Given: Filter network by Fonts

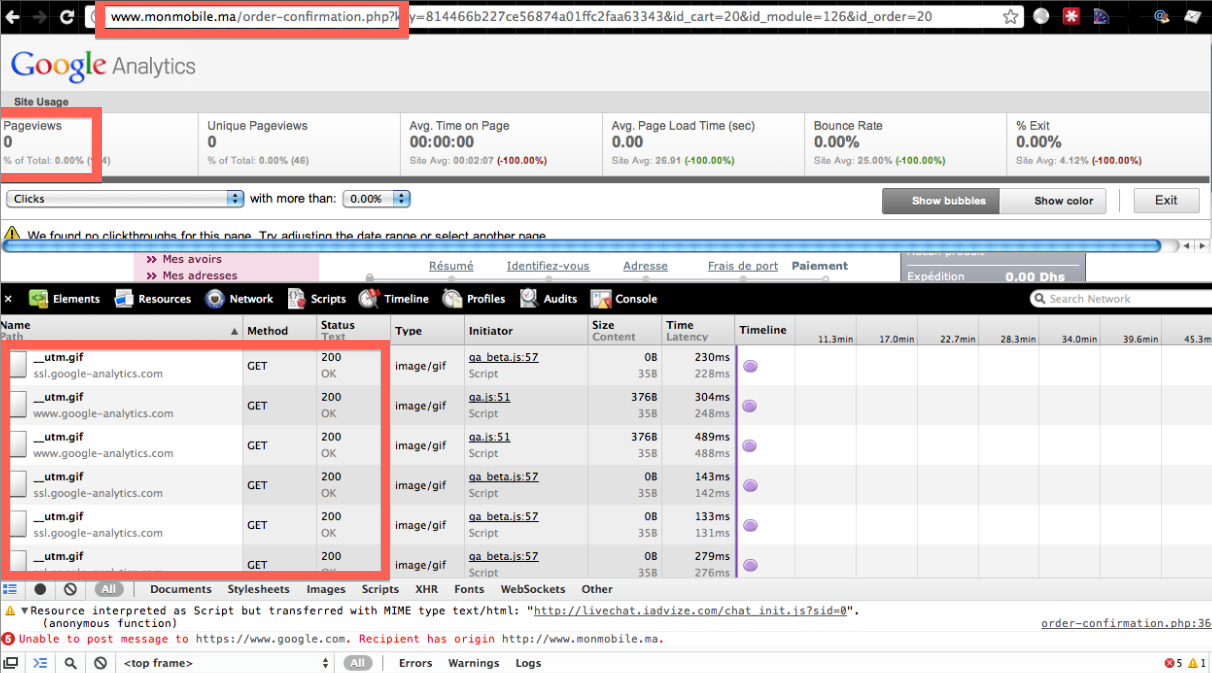Looking at the screenshot, I should tap(469, 589).
